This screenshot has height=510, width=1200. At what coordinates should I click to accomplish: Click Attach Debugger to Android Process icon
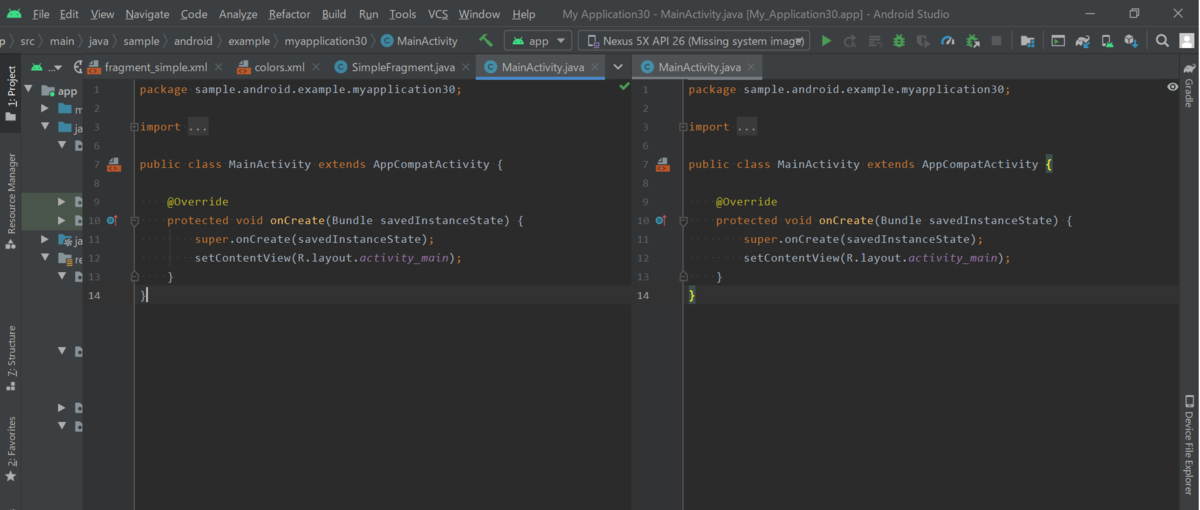(972, 41)
